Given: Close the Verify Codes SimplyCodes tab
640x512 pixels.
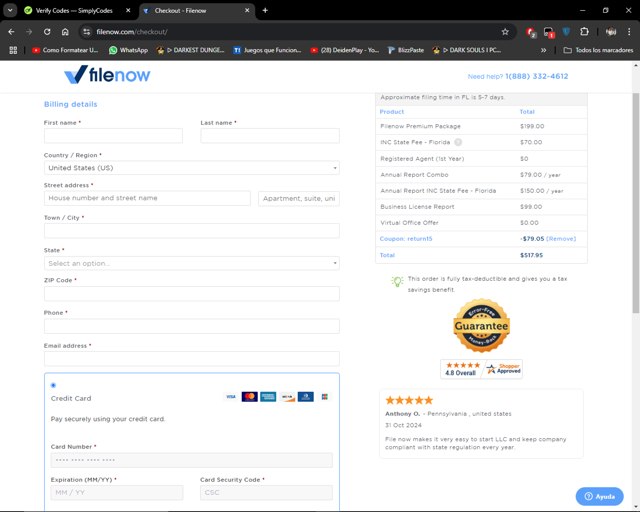Looking at the screenshot, I should click(x=128, y=11).
